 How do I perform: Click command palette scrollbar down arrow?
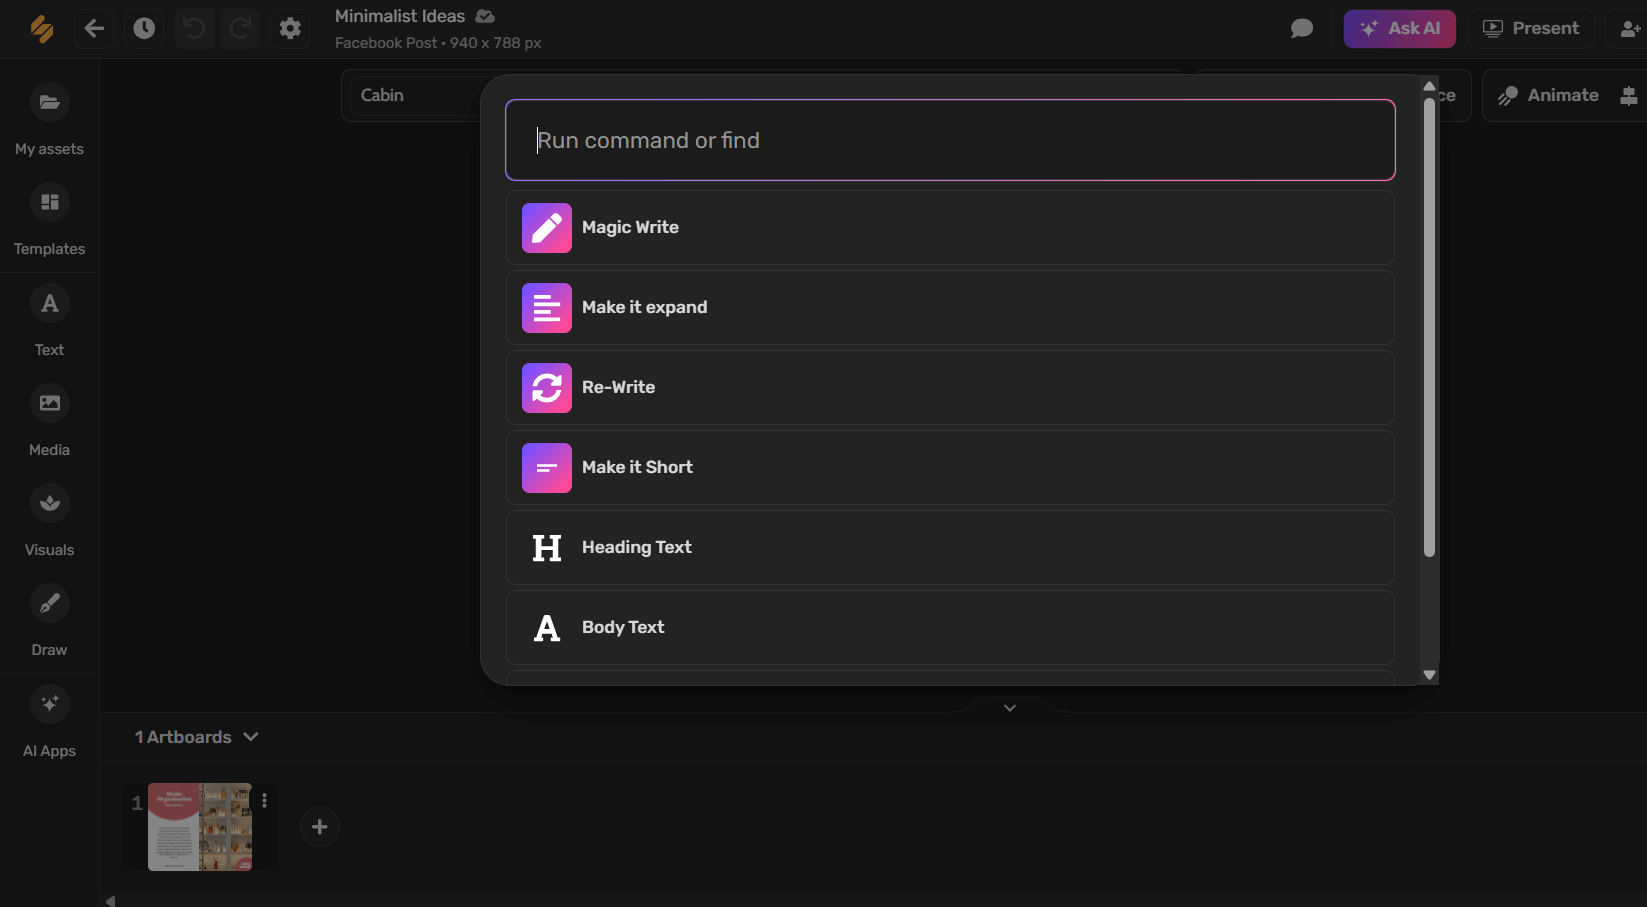click(1429, 675)
